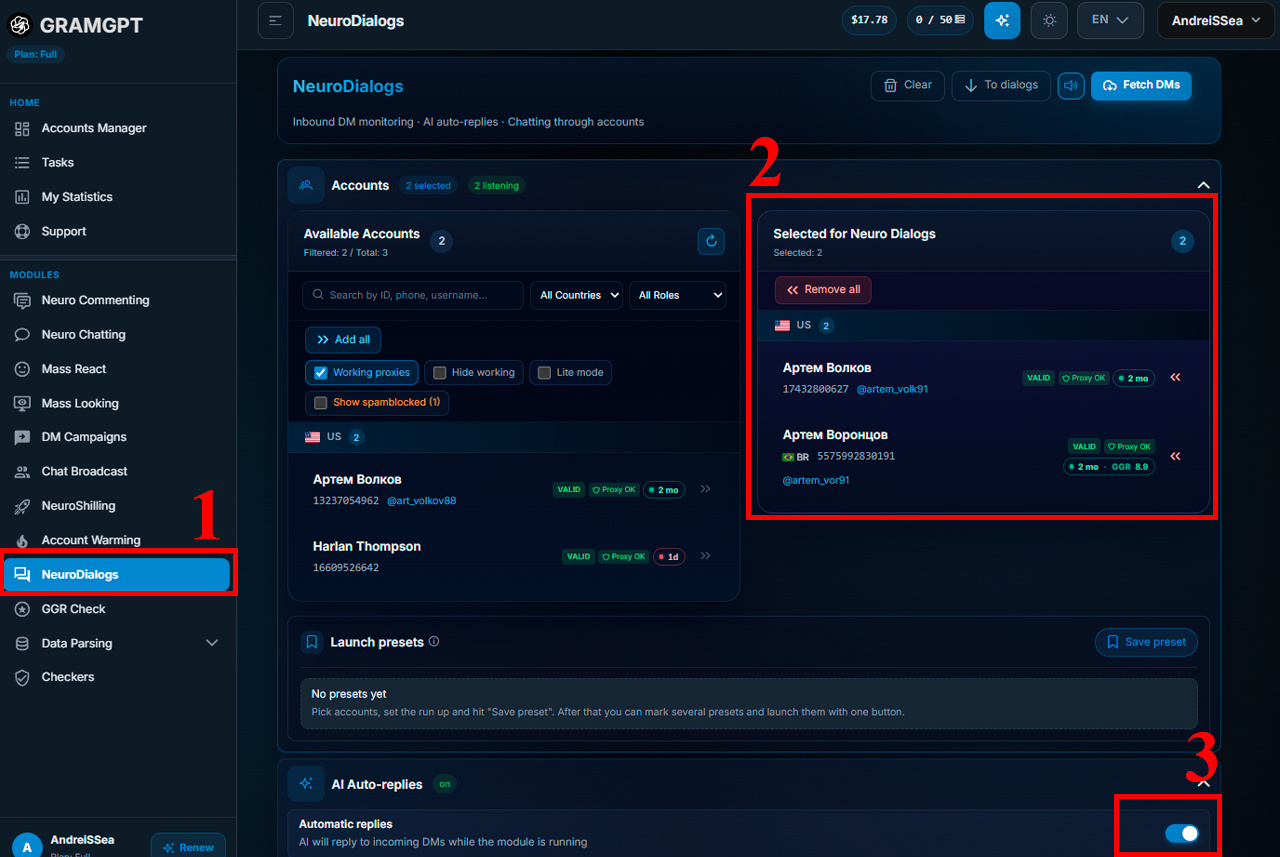Click Add all button

[x=343, y=340]
